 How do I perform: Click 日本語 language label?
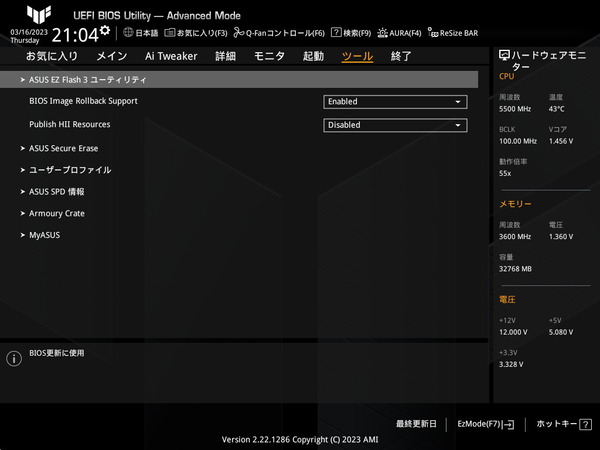point(147,33)
